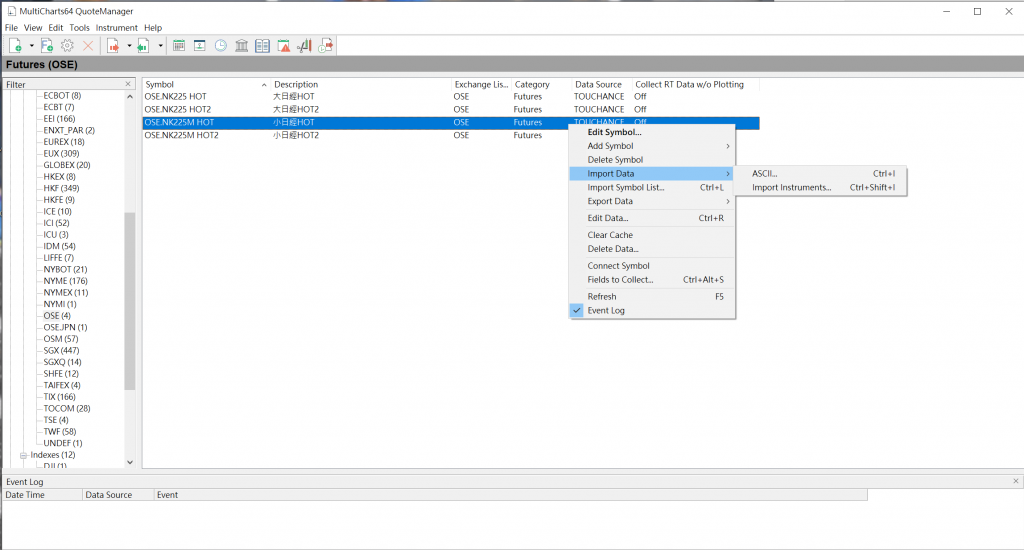Choose ASCII... from Import Data submenu
The image size is (1024, 550).
(820, 173)
